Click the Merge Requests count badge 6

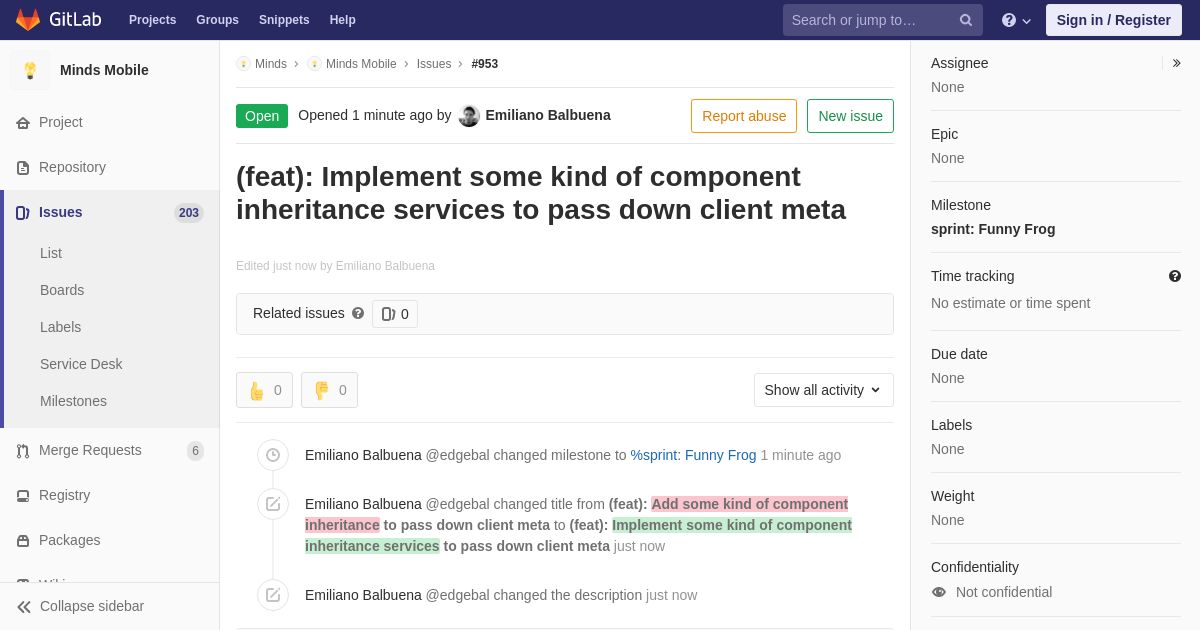point(195,451)
